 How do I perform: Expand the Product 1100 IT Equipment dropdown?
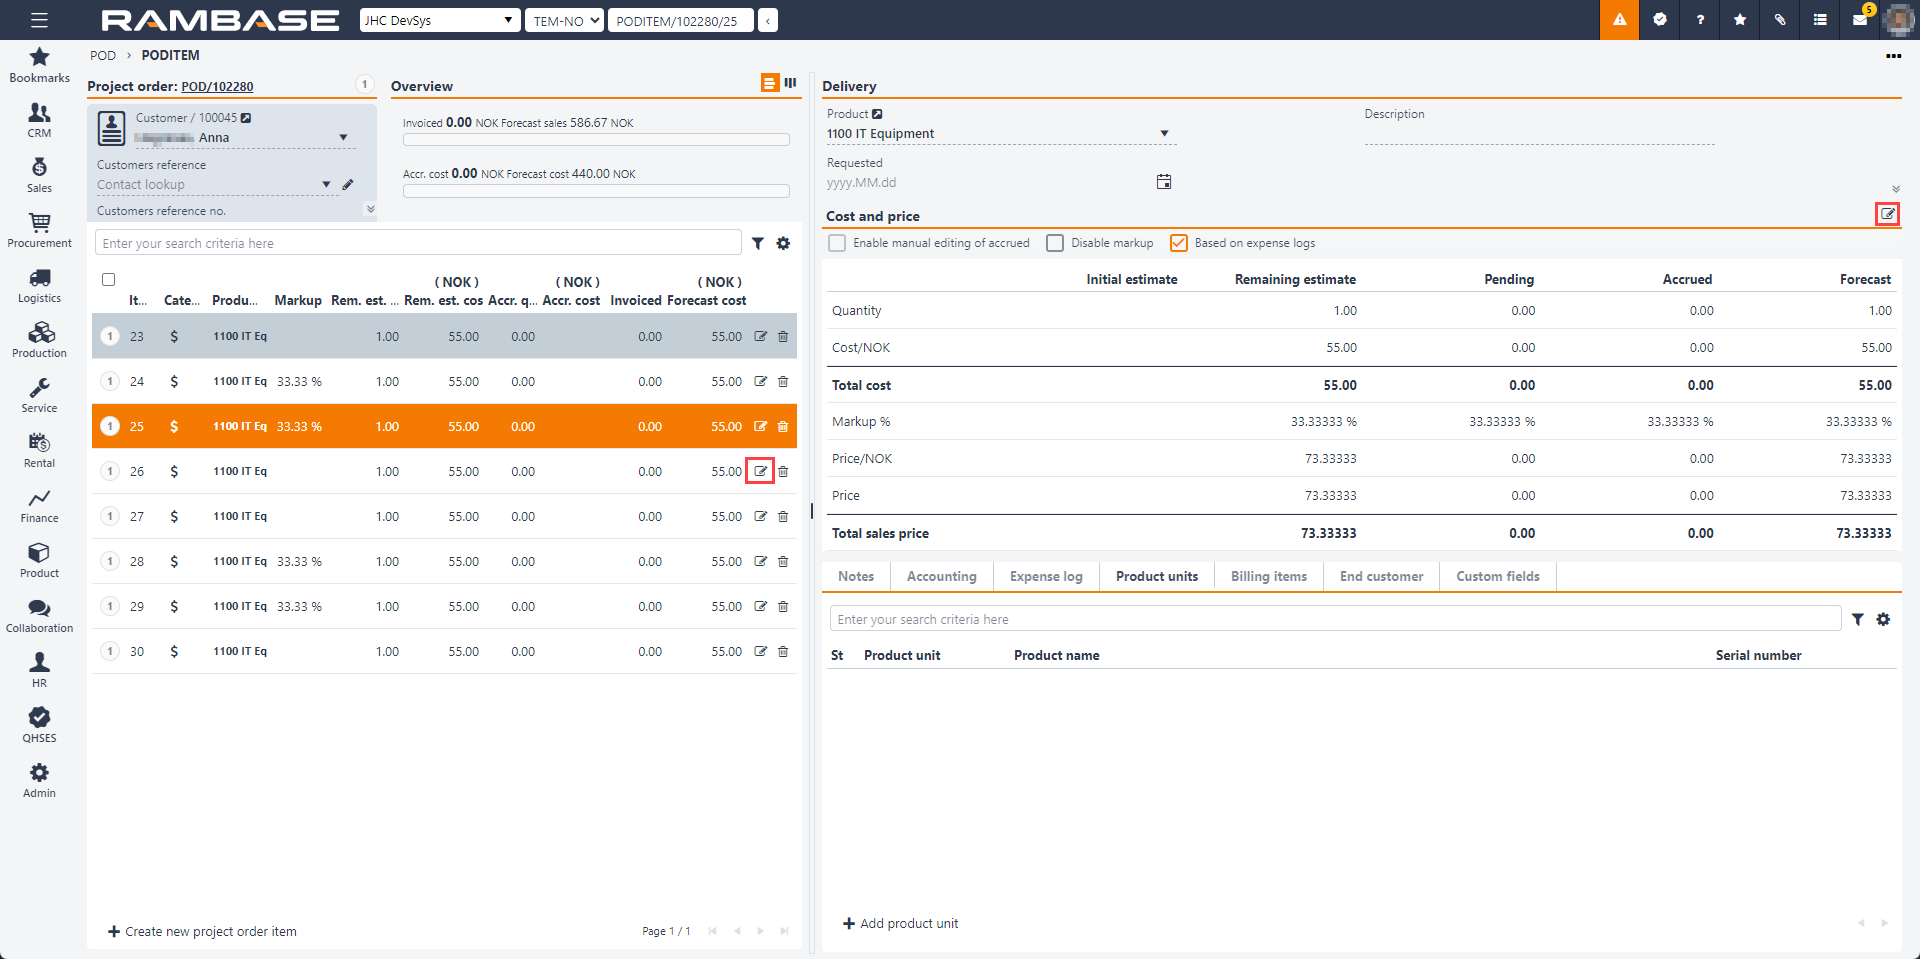coord(1164,134)
